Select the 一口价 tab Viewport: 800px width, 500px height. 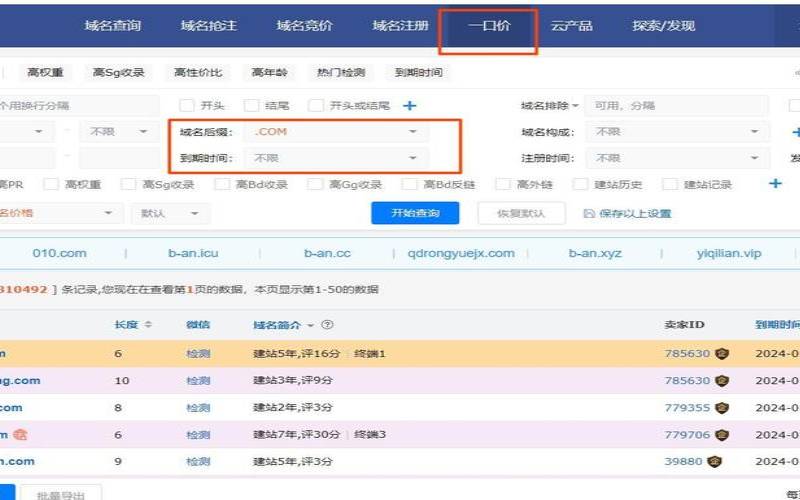click(489, 26)
